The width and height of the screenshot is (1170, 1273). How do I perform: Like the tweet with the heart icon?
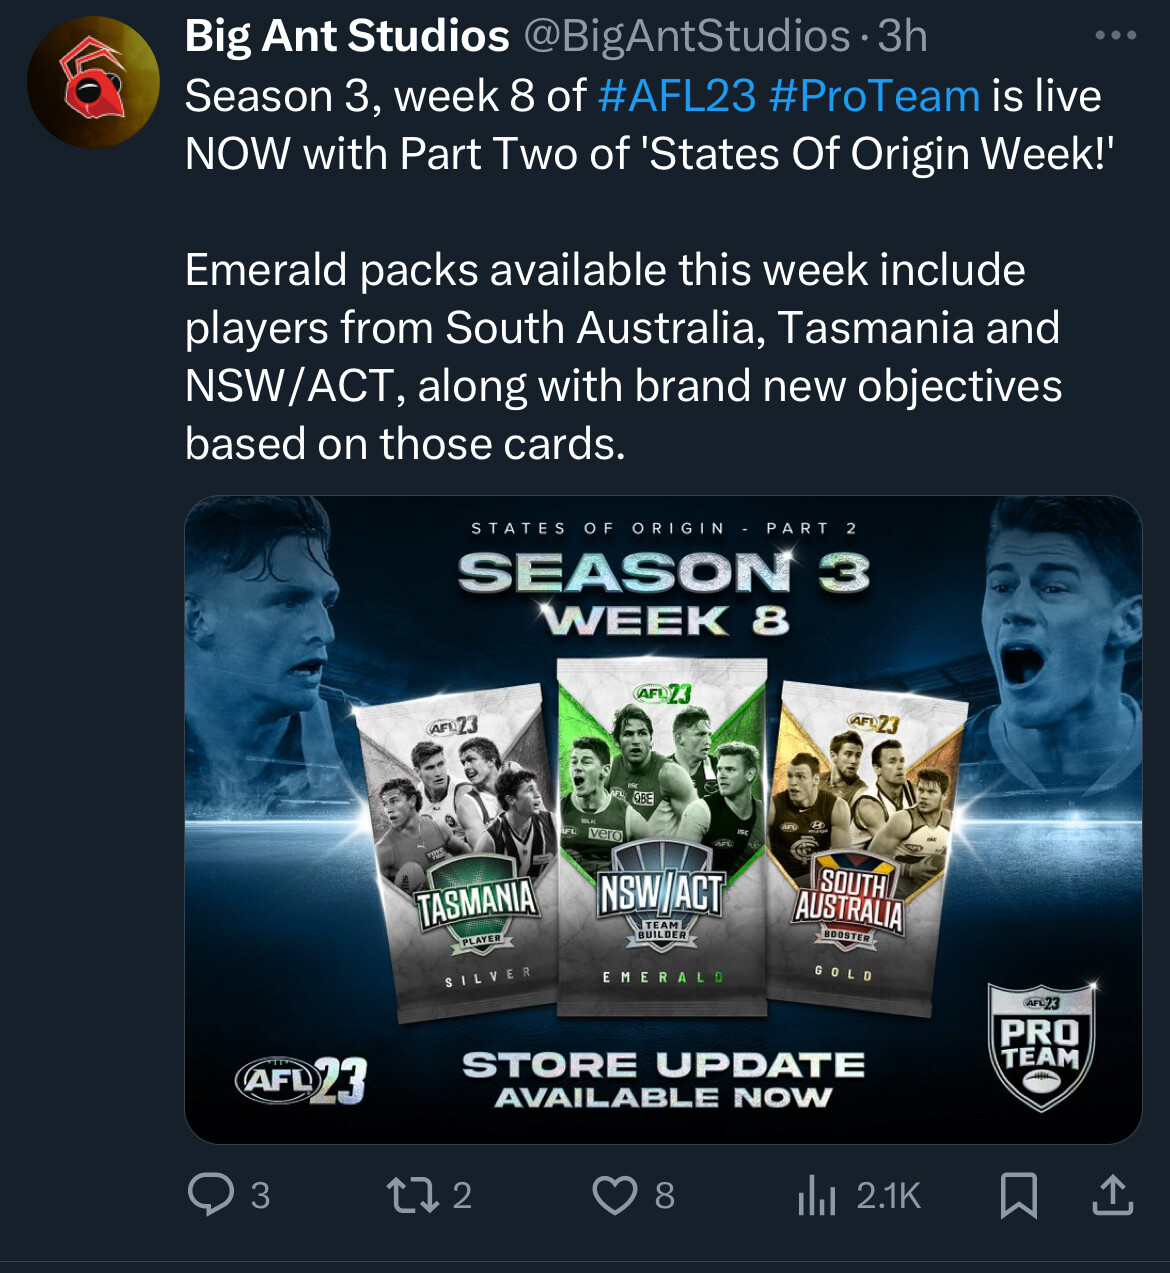[x=615, y=1194]
